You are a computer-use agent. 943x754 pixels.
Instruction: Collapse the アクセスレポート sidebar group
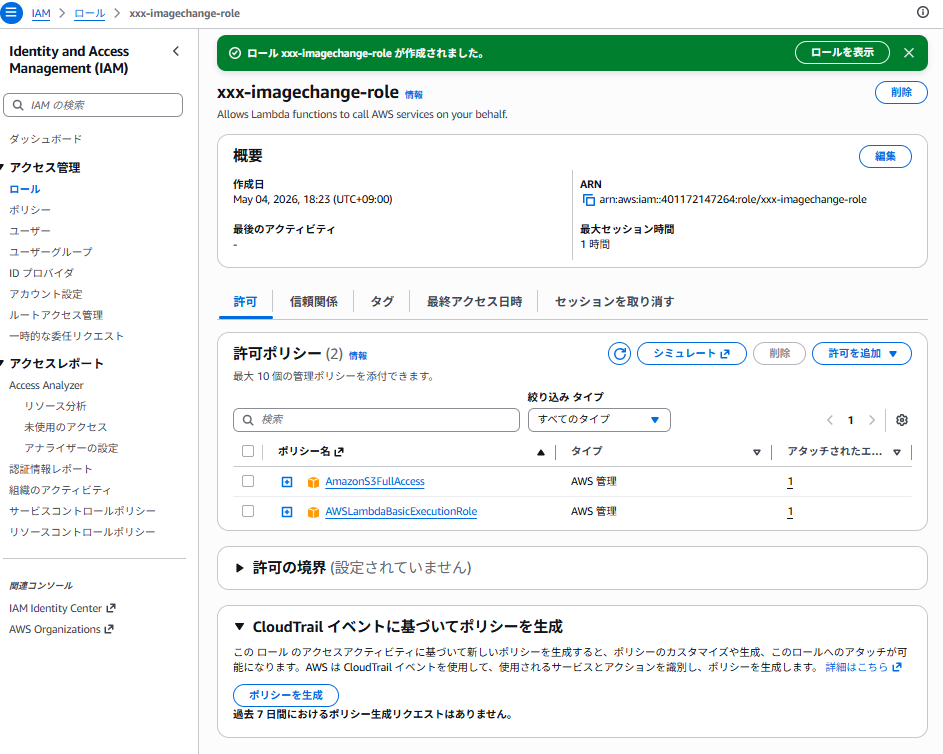3,363
